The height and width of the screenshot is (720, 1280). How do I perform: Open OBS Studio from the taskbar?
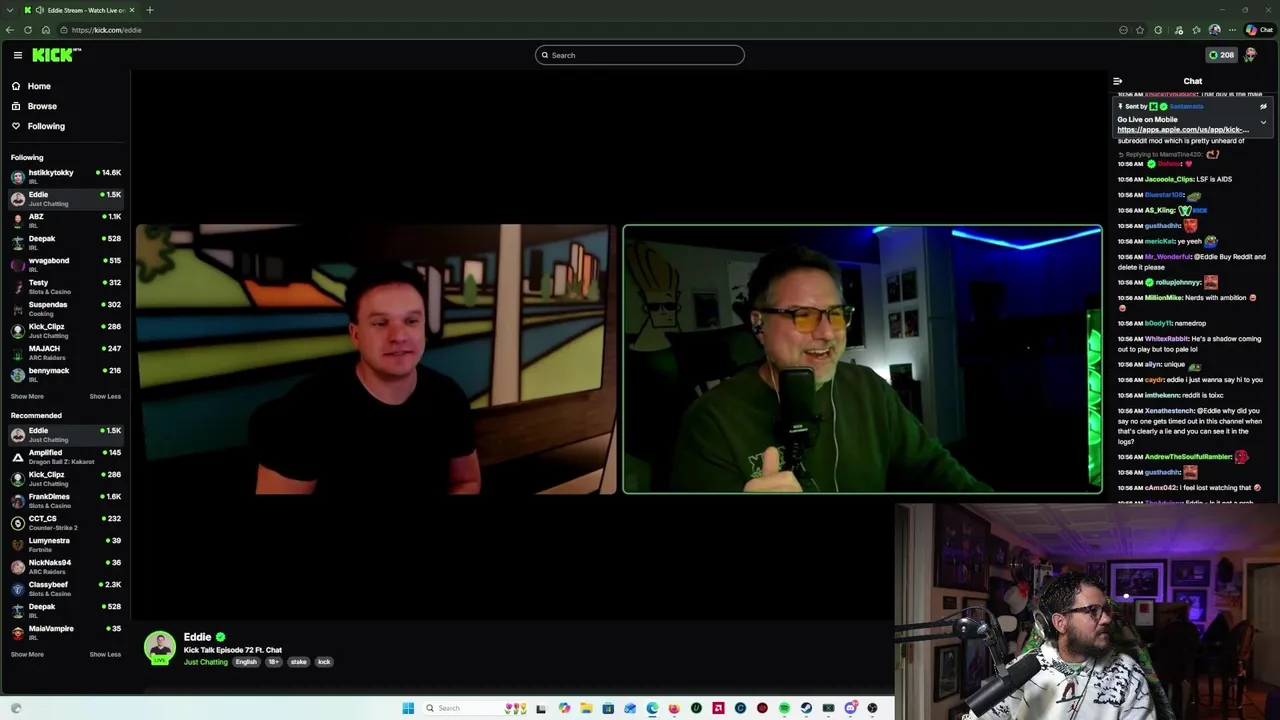tap(872, 708)
